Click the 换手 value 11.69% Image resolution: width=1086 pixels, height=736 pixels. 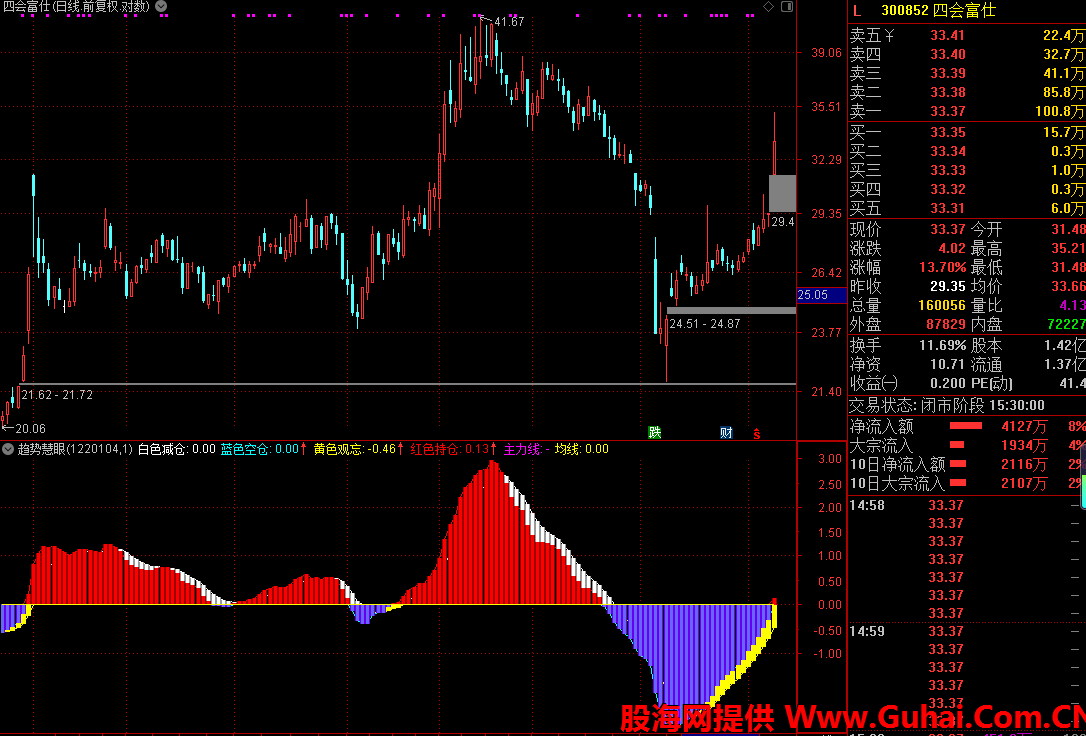click(x=943, y=345)
